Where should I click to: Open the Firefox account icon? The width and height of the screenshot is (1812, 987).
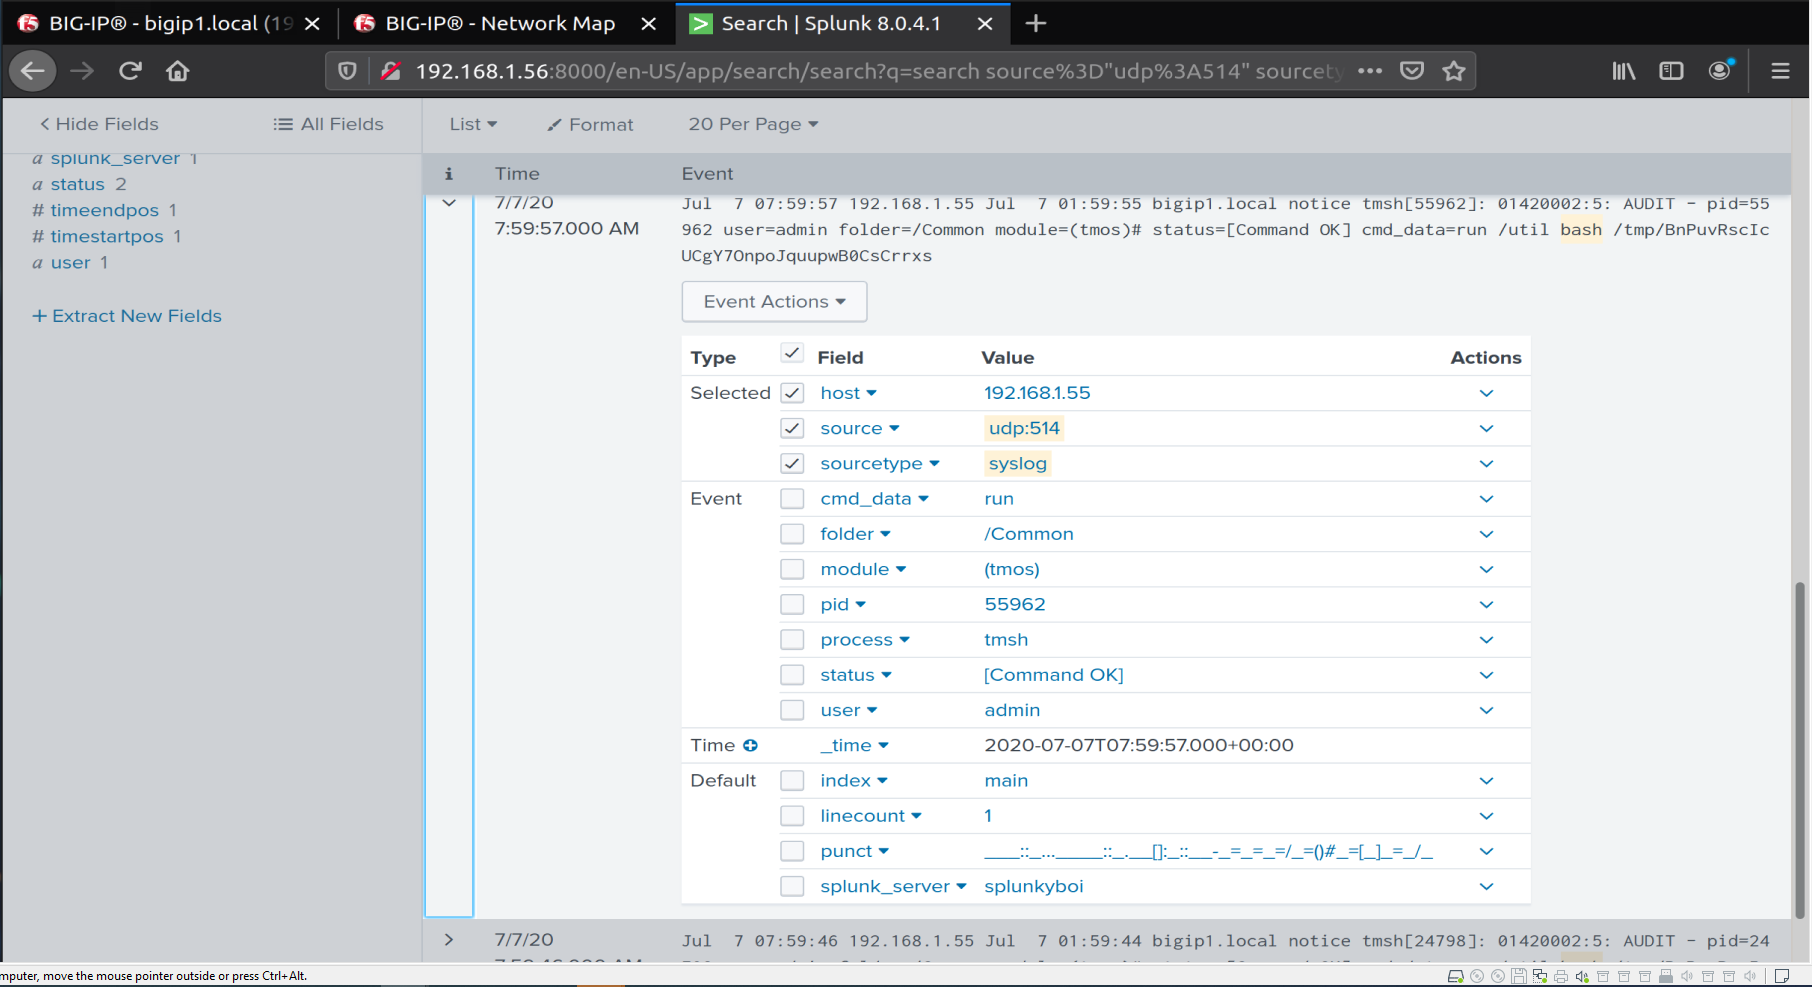[1720, 70]
